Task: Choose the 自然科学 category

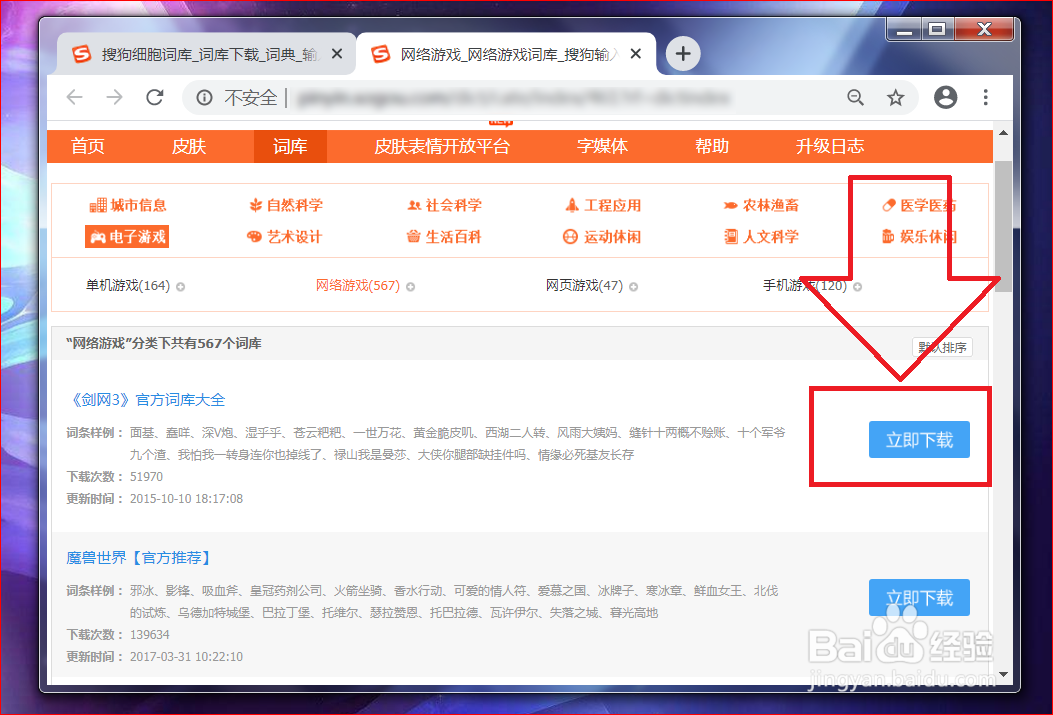Action: click(286, 205)
